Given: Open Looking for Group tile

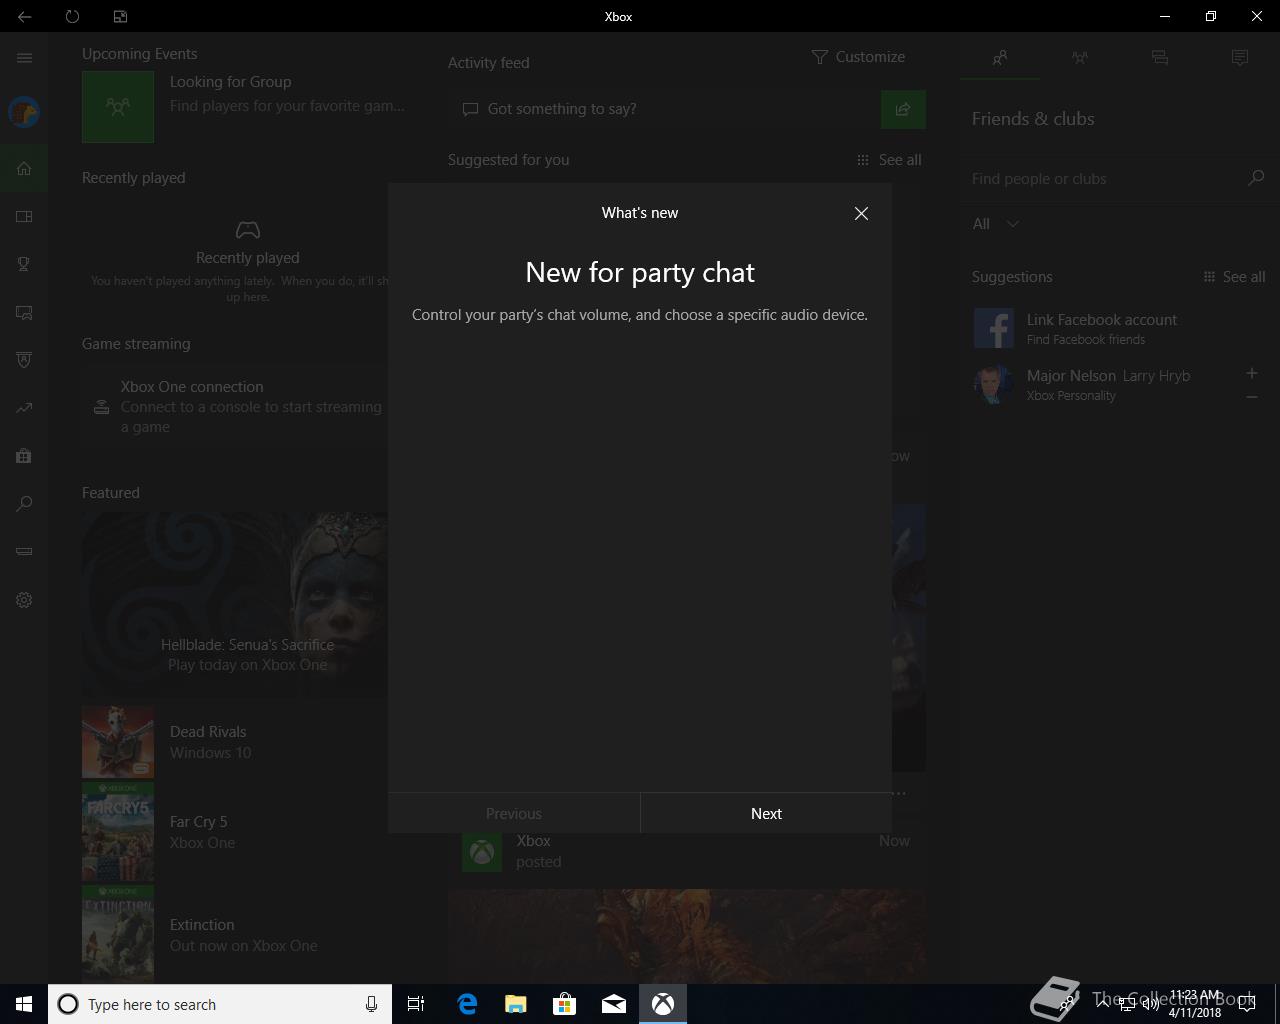Looking at the screenshot, I should (244, 106).
